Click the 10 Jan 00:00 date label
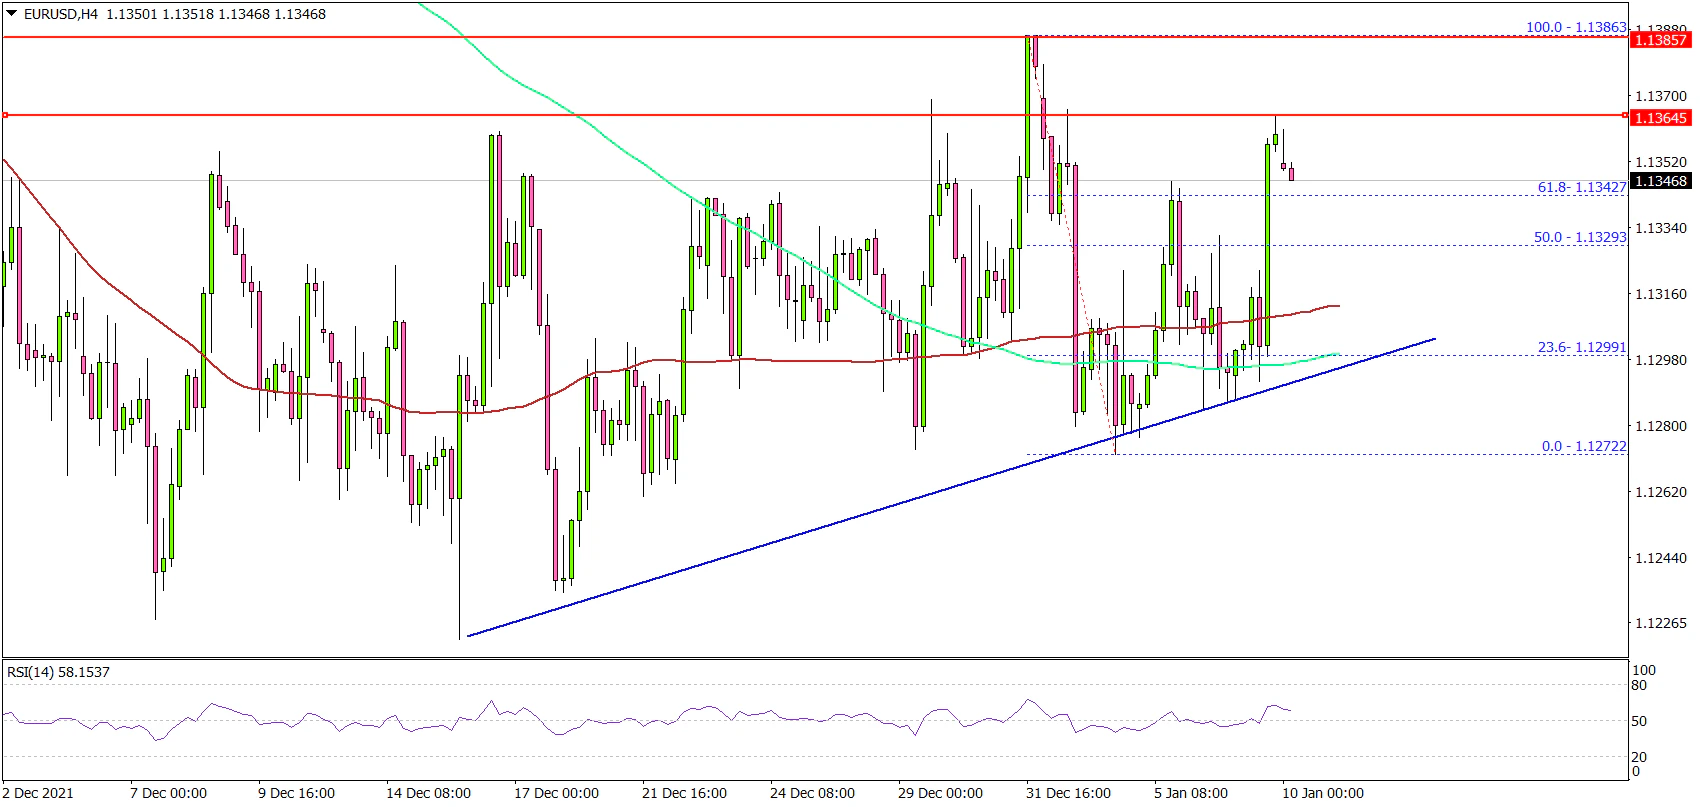1700x807 pixels. (1322, 793)
